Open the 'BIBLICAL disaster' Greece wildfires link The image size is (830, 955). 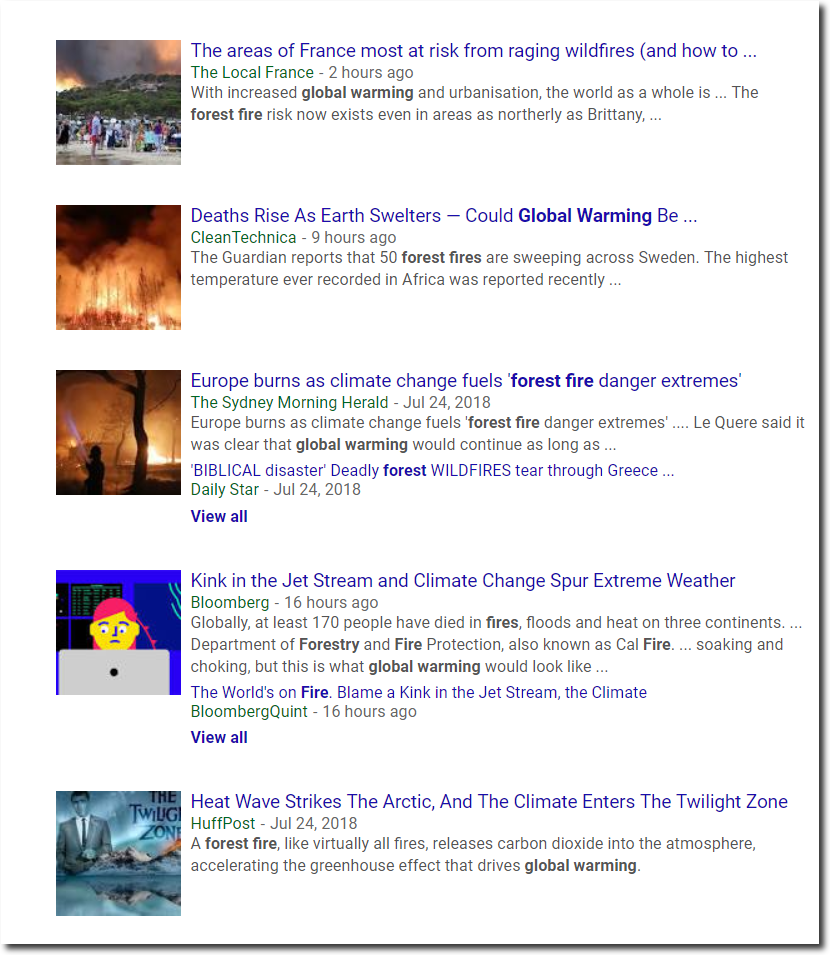(432, 471)
